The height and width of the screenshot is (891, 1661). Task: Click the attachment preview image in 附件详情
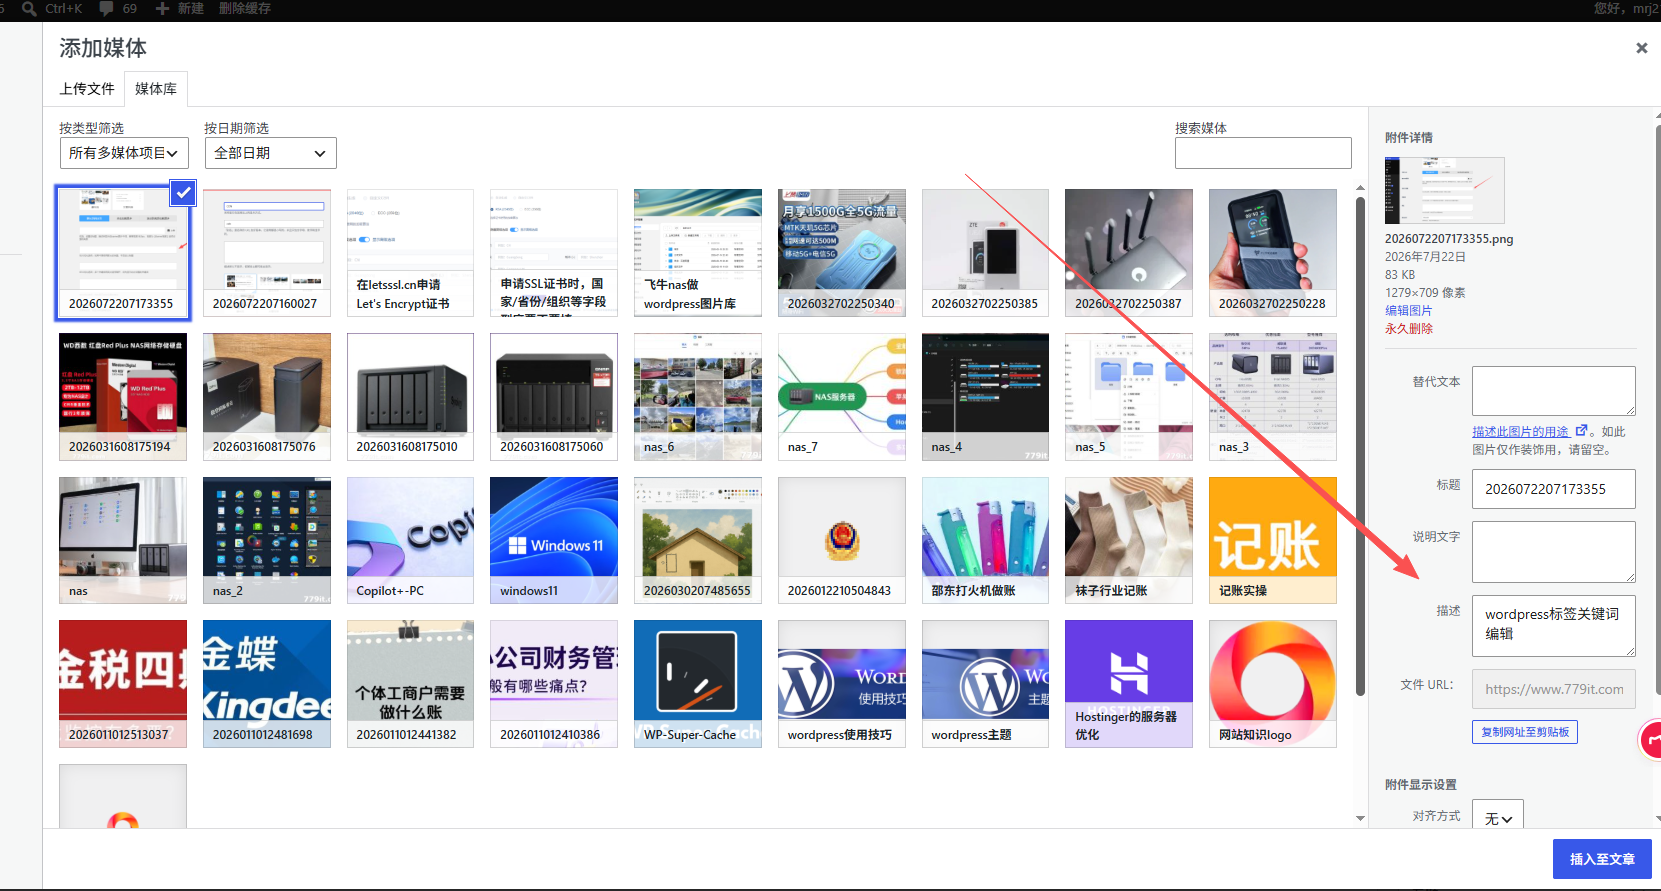coord(1444,190)
